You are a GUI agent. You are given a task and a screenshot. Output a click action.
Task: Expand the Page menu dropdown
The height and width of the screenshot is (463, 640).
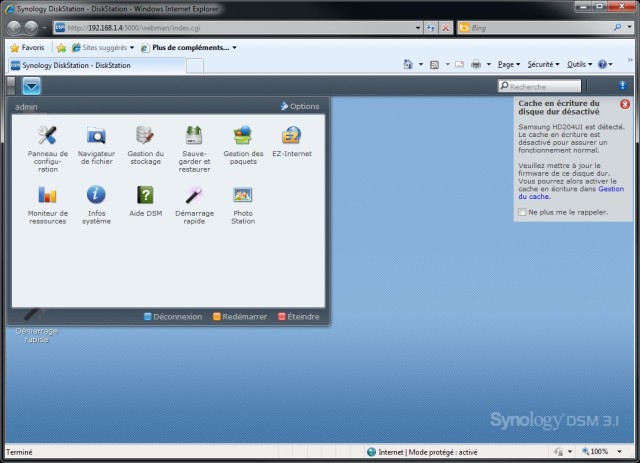pyautogui.click(x=509, y=64)
